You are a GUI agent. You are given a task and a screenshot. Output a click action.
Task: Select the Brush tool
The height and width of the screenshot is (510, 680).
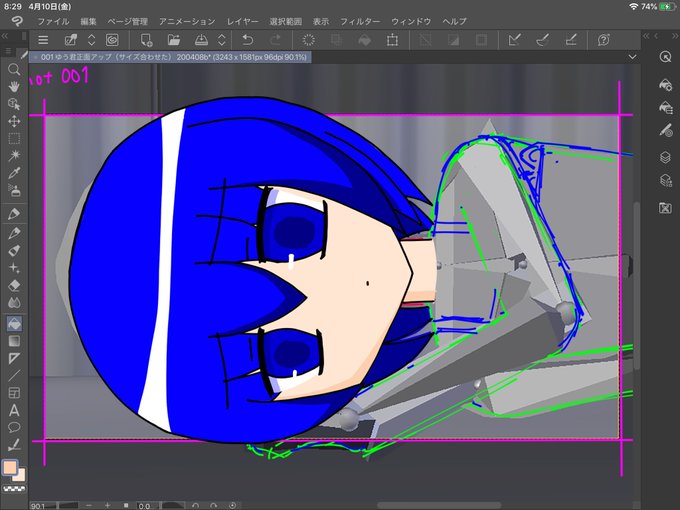pos(14,251)
